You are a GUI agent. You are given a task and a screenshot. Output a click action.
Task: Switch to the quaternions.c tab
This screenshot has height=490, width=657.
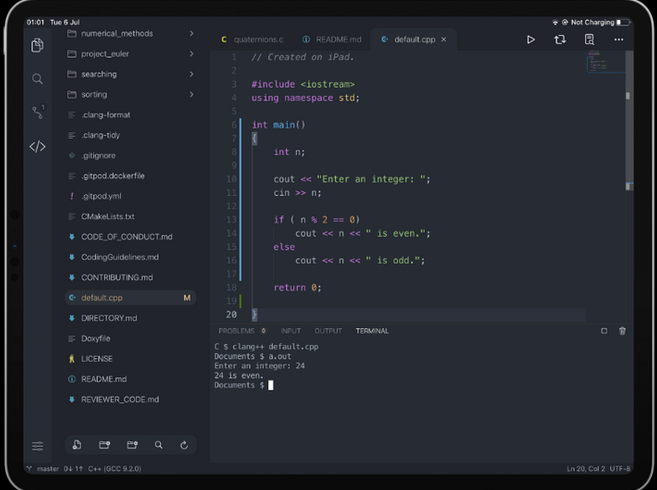(x=252, y=39)
